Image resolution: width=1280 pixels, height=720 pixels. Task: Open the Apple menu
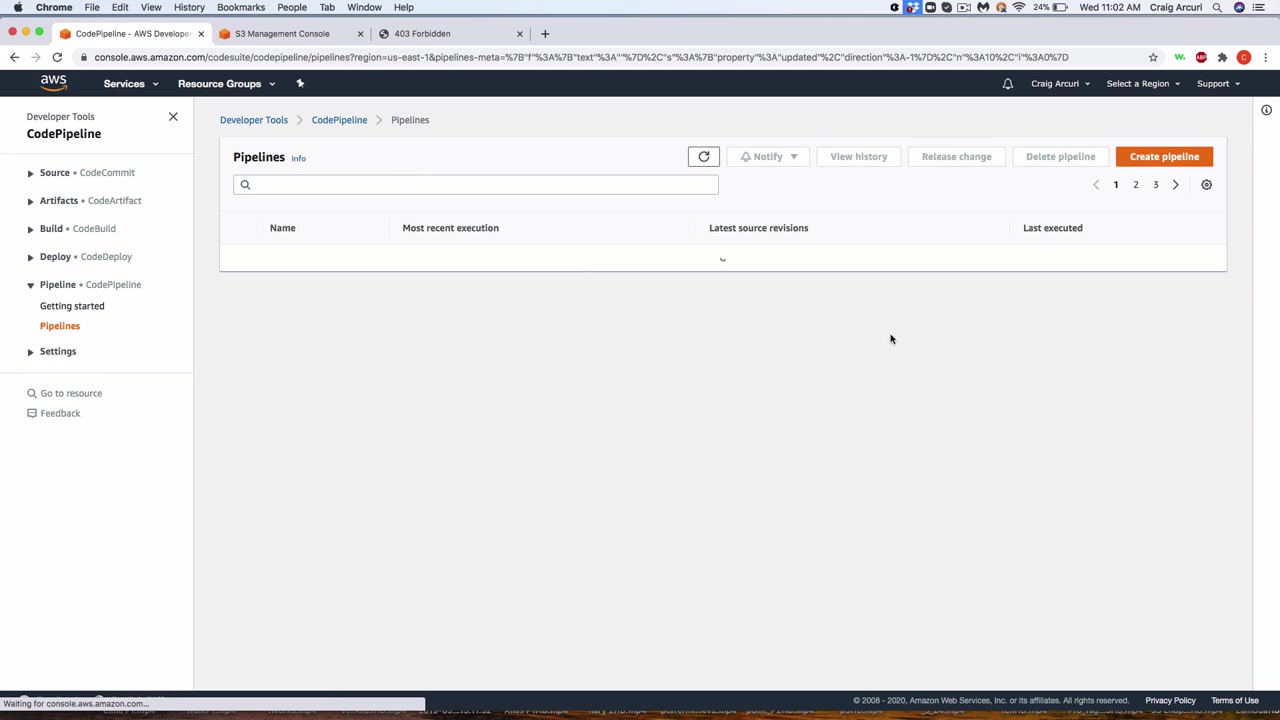pos(18,7)
